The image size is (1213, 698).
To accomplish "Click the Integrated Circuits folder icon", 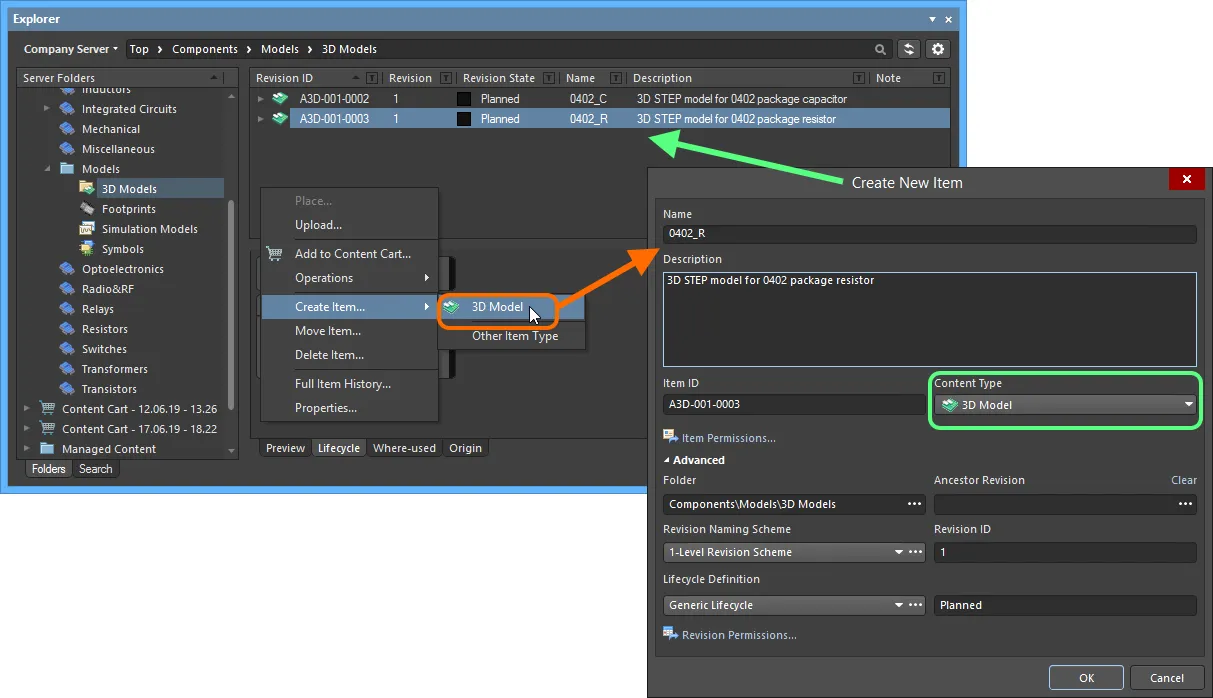I will coord(67,109).
